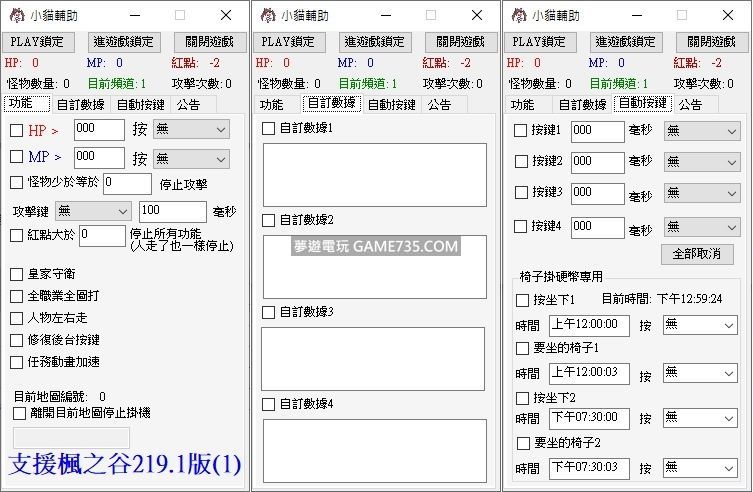Image resolution: width=753 pixels, height=492 pixels.
Task: Tick 離開目前地圖停止掛機 checkbox
Action: coord(20,413)
